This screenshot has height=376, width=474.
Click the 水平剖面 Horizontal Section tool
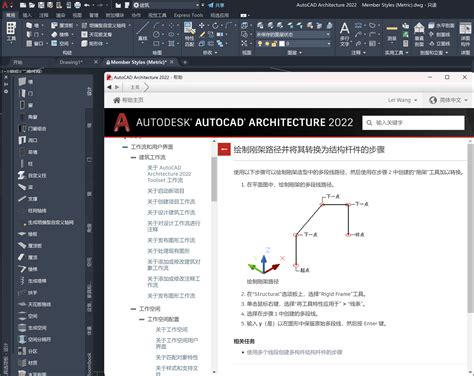click(441, 25)
